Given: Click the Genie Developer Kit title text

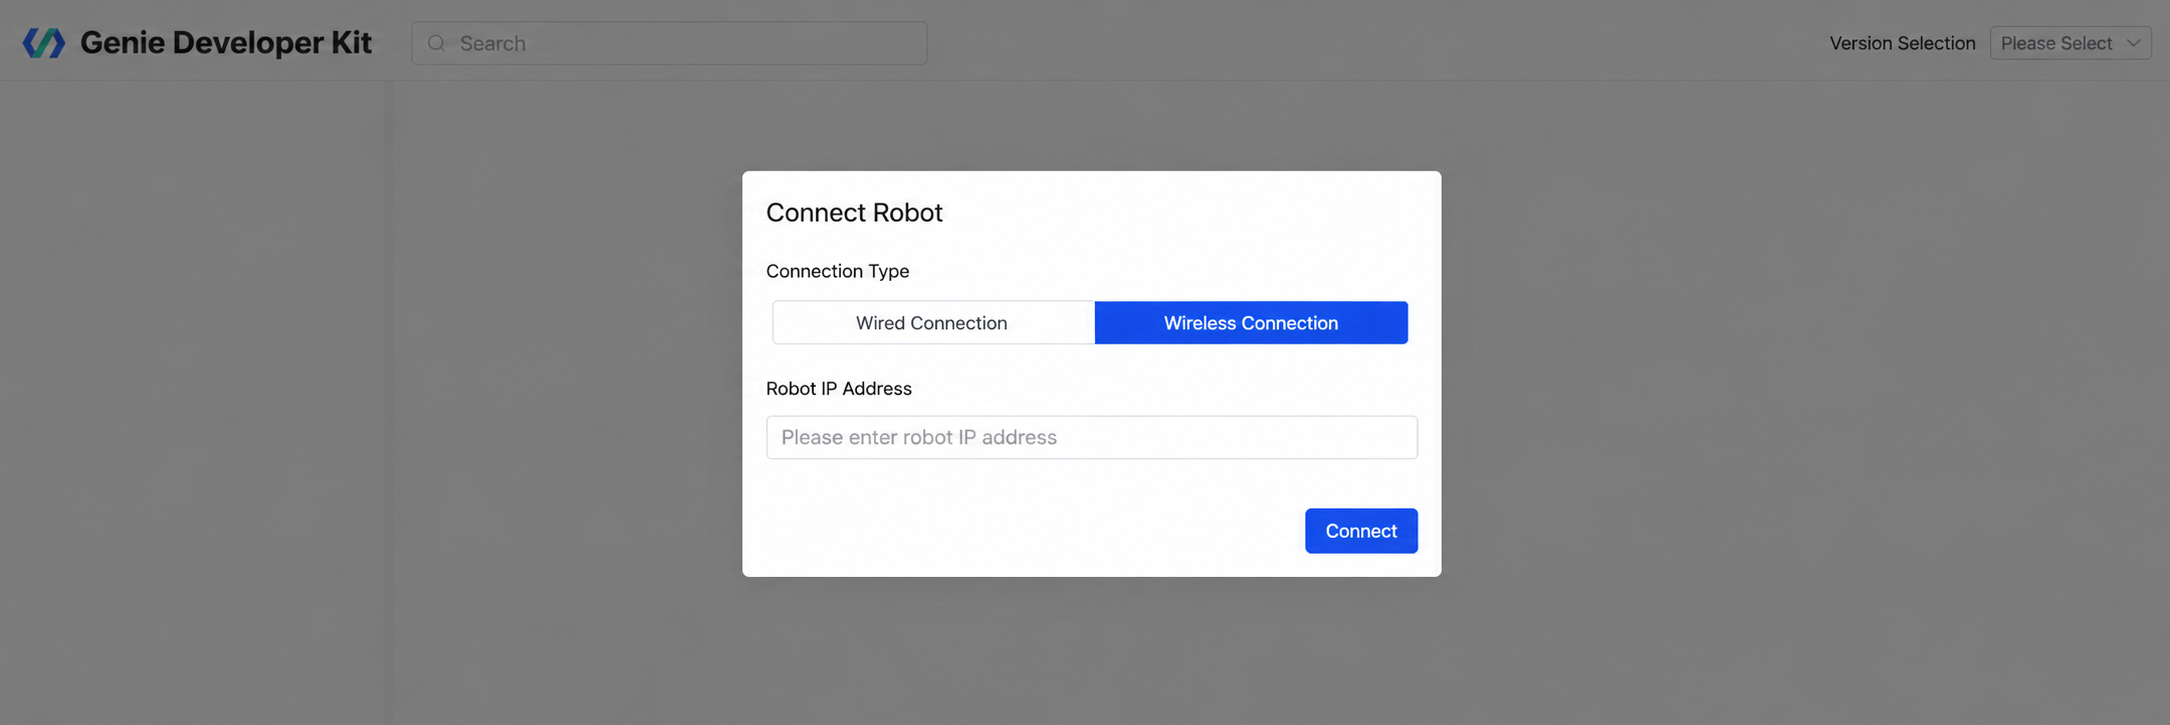Looking at the screenshot, I should click(226, 43).
